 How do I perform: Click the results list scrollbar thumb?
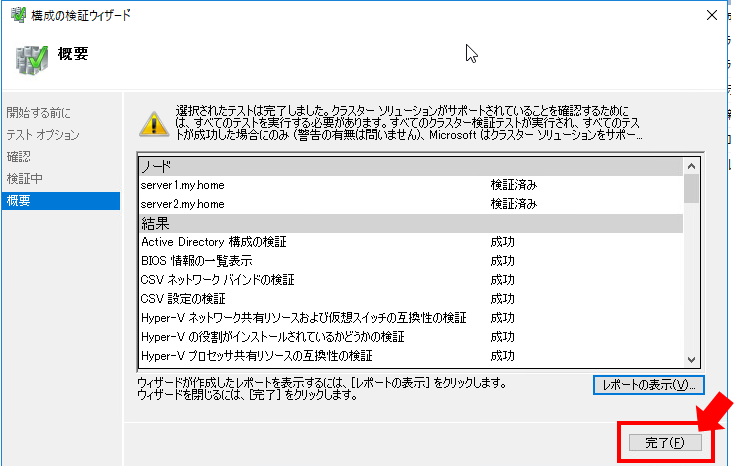click(x=691, y=189)
